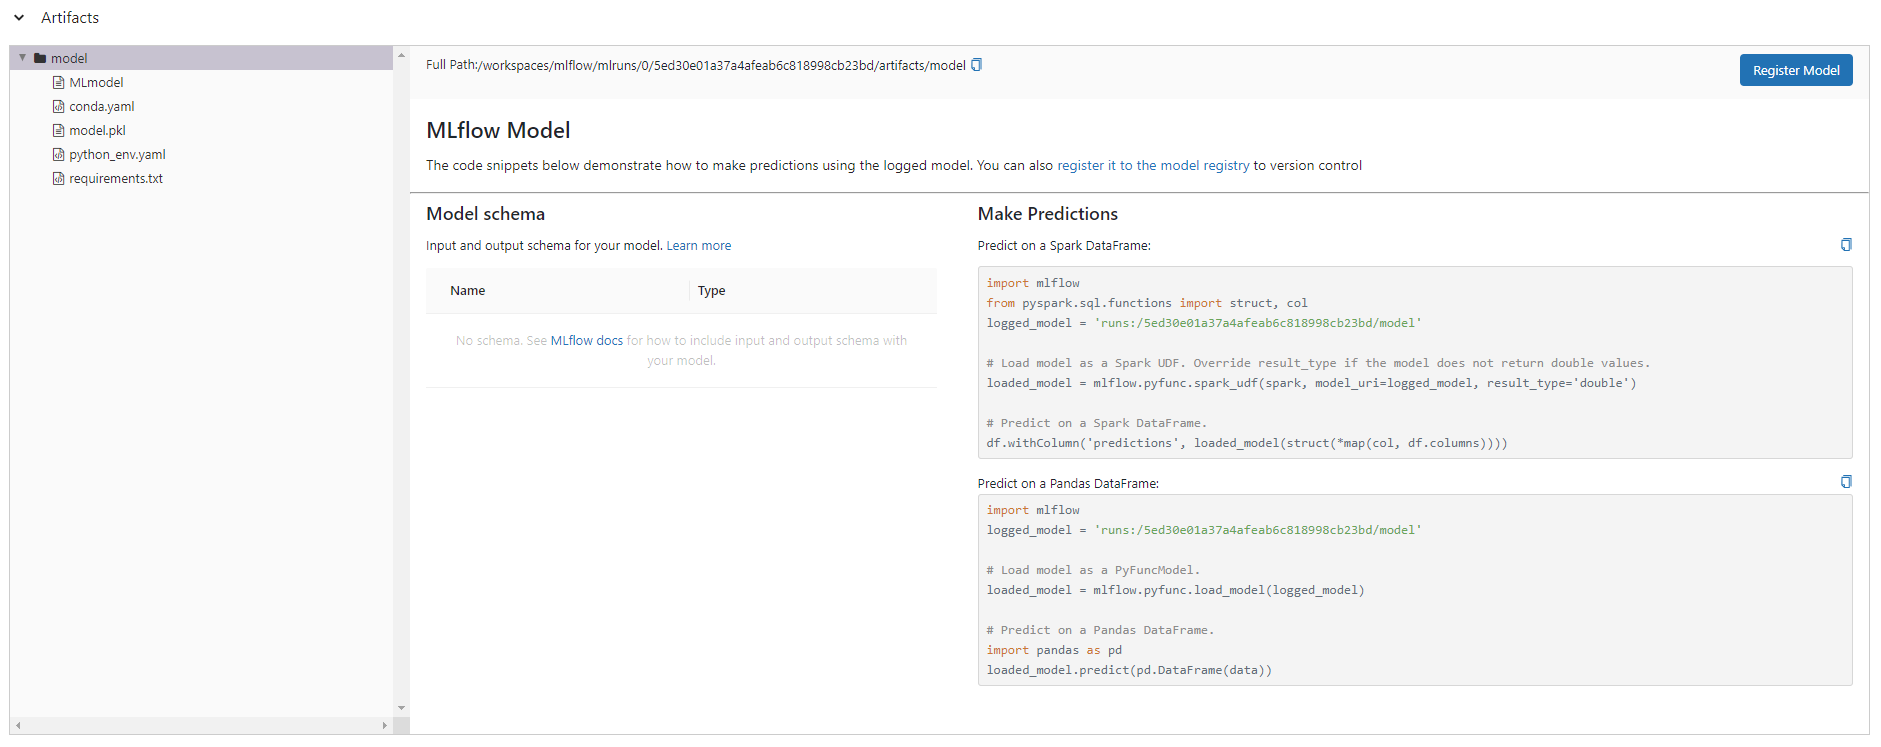The height and width of the screenshot is (747, 1881).
Task: Follow the Learn more schema link
Action: 698,246
